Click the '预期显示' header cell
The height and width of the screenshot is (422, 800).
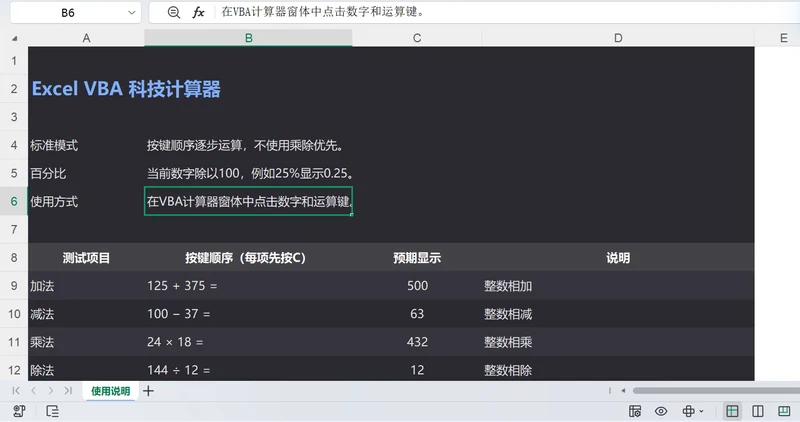coord(417,258)
